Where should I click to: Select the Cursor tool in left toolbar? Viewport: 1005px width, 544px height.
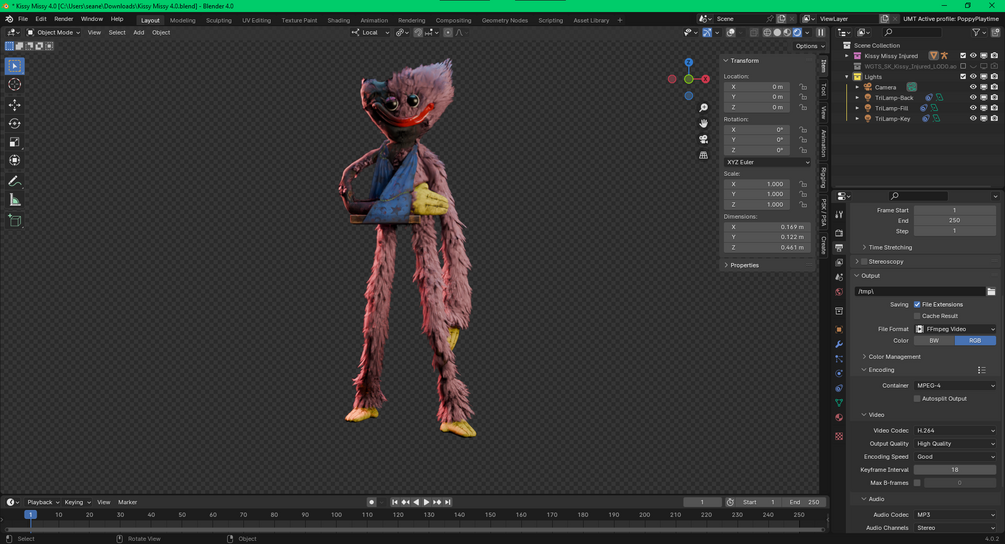(x=15, y=85)
